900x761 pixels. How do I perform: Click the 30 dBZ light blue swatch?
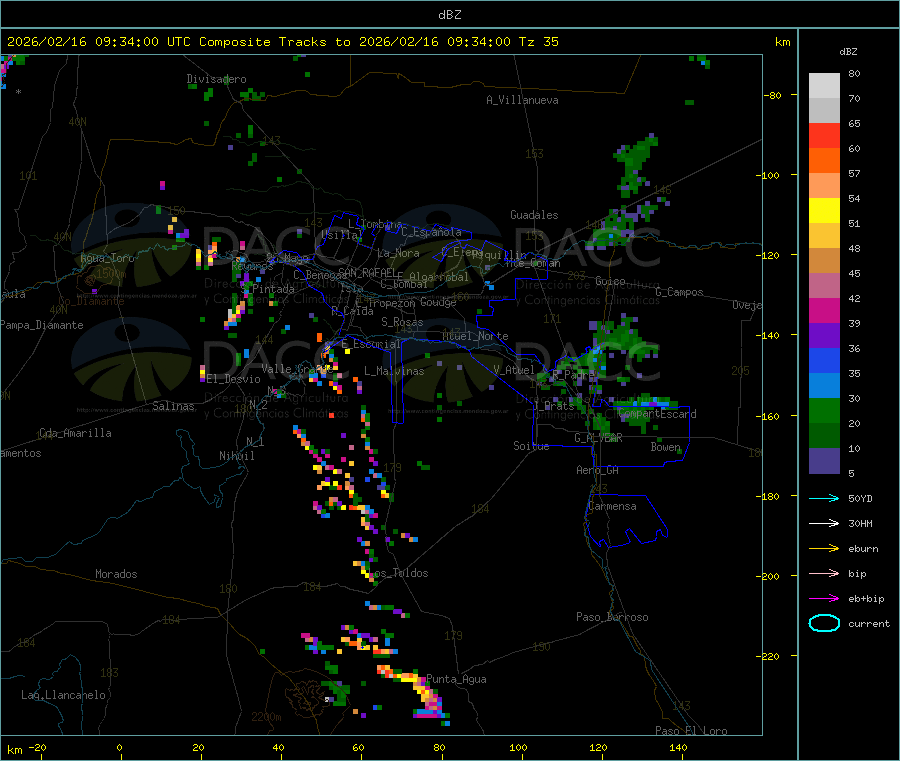click(824, 386)
